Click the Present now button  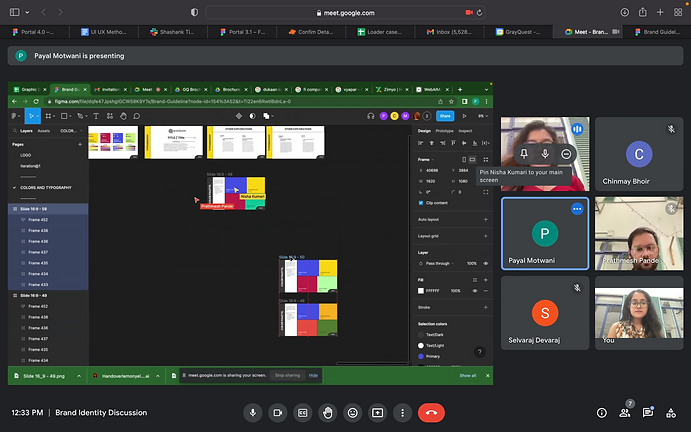tap(377, 413)
